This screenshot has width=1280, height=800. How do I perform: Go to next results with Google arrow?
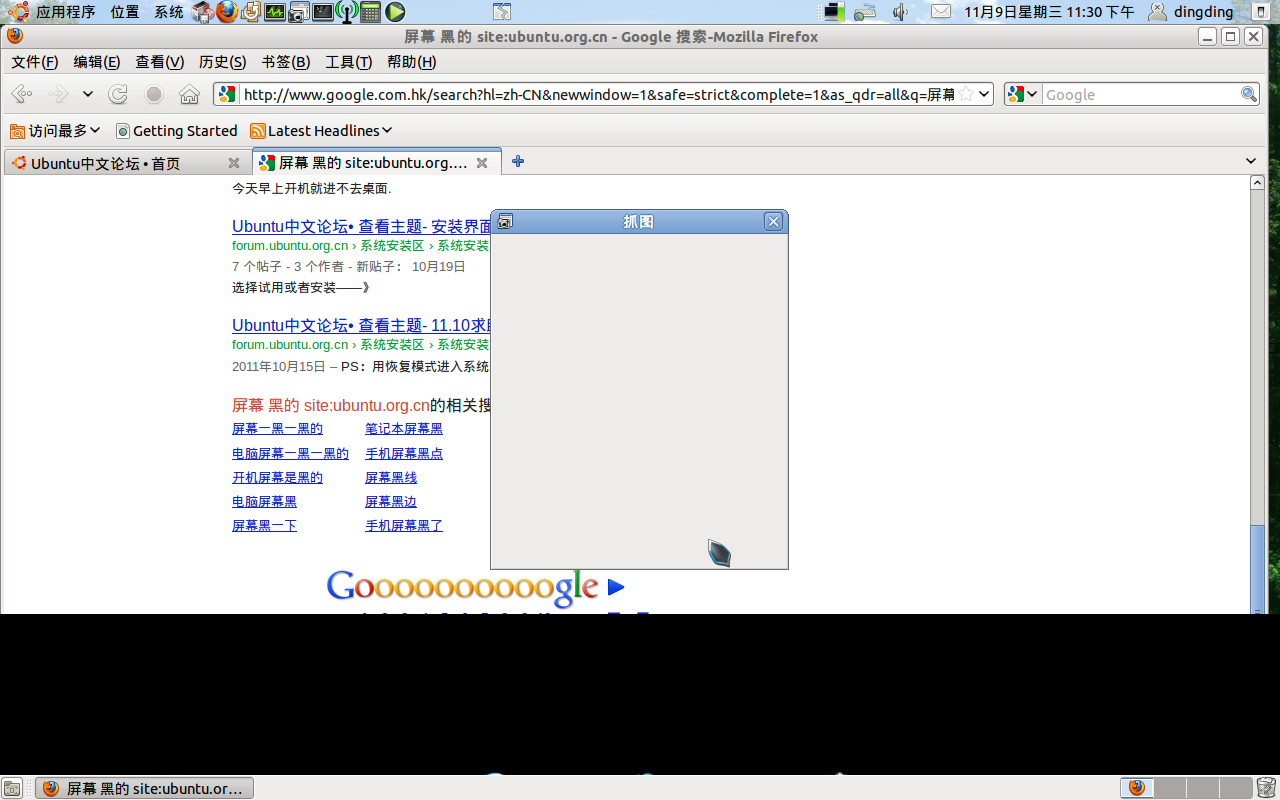point(615,587)
